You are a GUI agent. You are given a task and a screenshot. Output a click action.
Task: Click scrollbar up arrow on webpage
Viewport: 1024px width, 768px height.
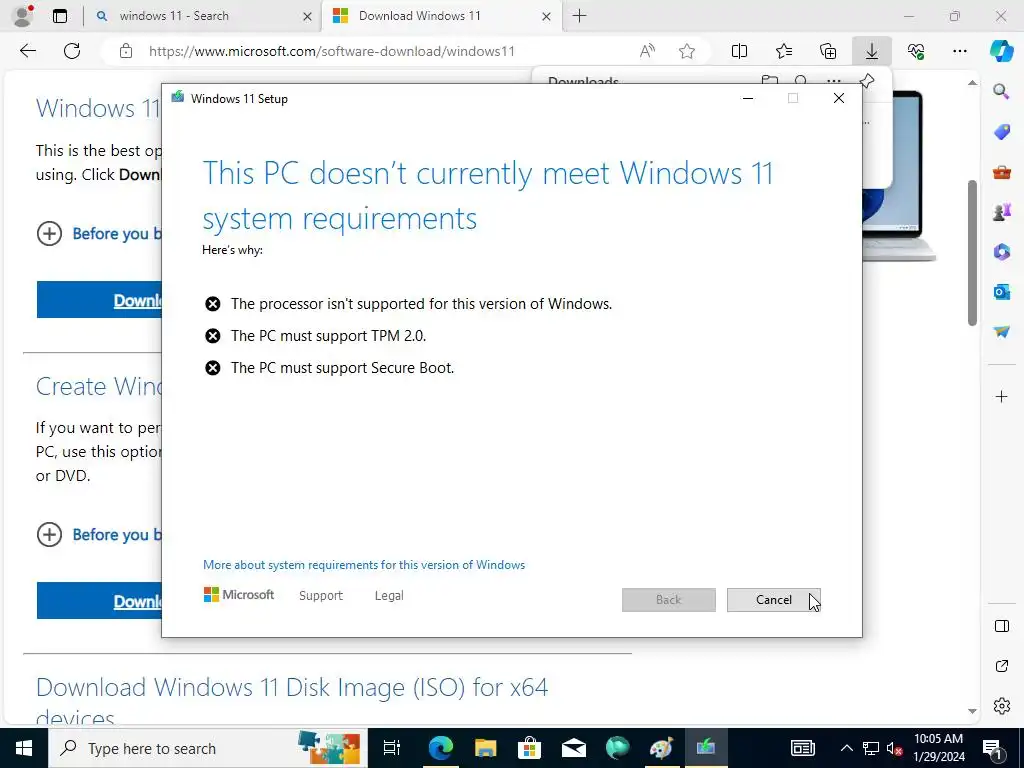click(972, 83)
